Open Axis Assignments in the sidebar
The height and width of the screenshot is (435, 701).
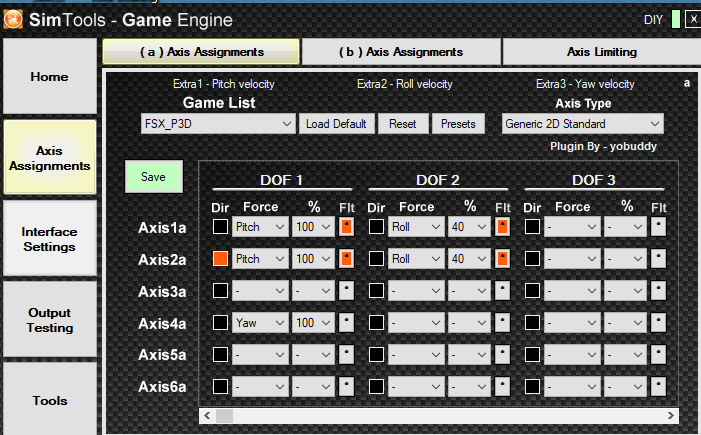coord(50,158)
